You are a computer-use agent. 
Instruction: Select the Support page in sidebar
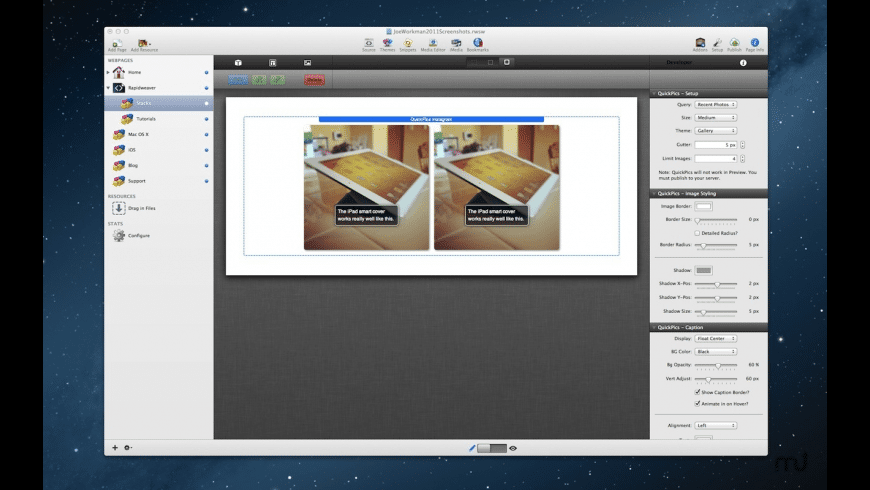pyautogui.click(x=159, y=181)
